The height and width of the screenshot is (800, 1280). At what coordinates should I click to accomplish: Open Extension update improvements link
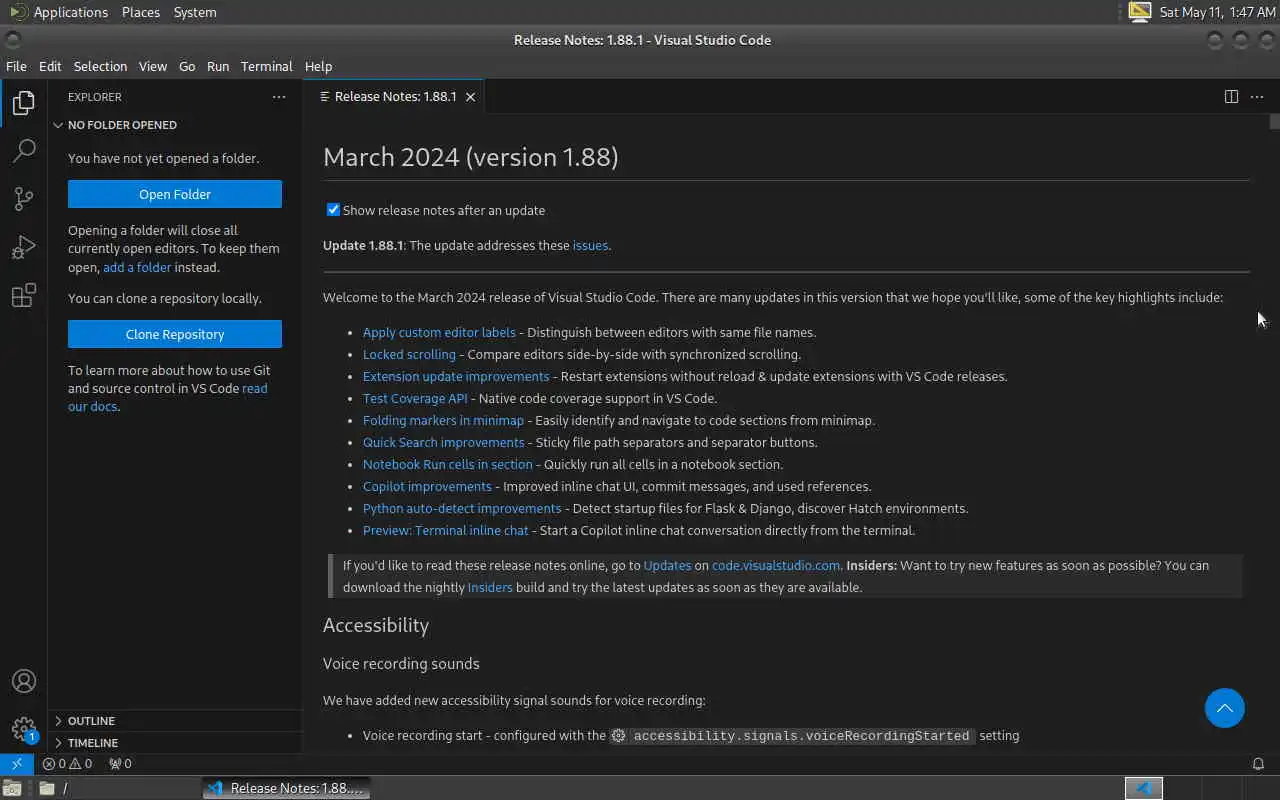(456, 376)
